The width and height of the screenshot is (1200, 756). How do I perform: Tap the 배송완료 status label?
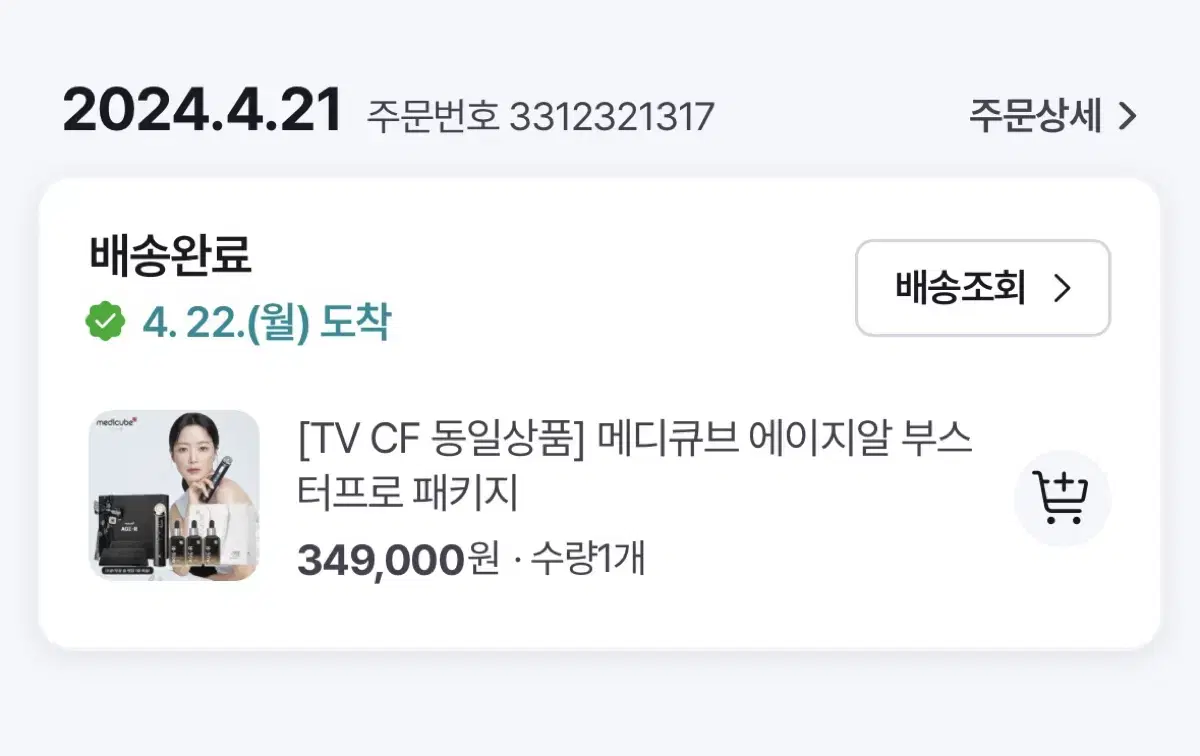pyautogui.click(x=170, y=256)
